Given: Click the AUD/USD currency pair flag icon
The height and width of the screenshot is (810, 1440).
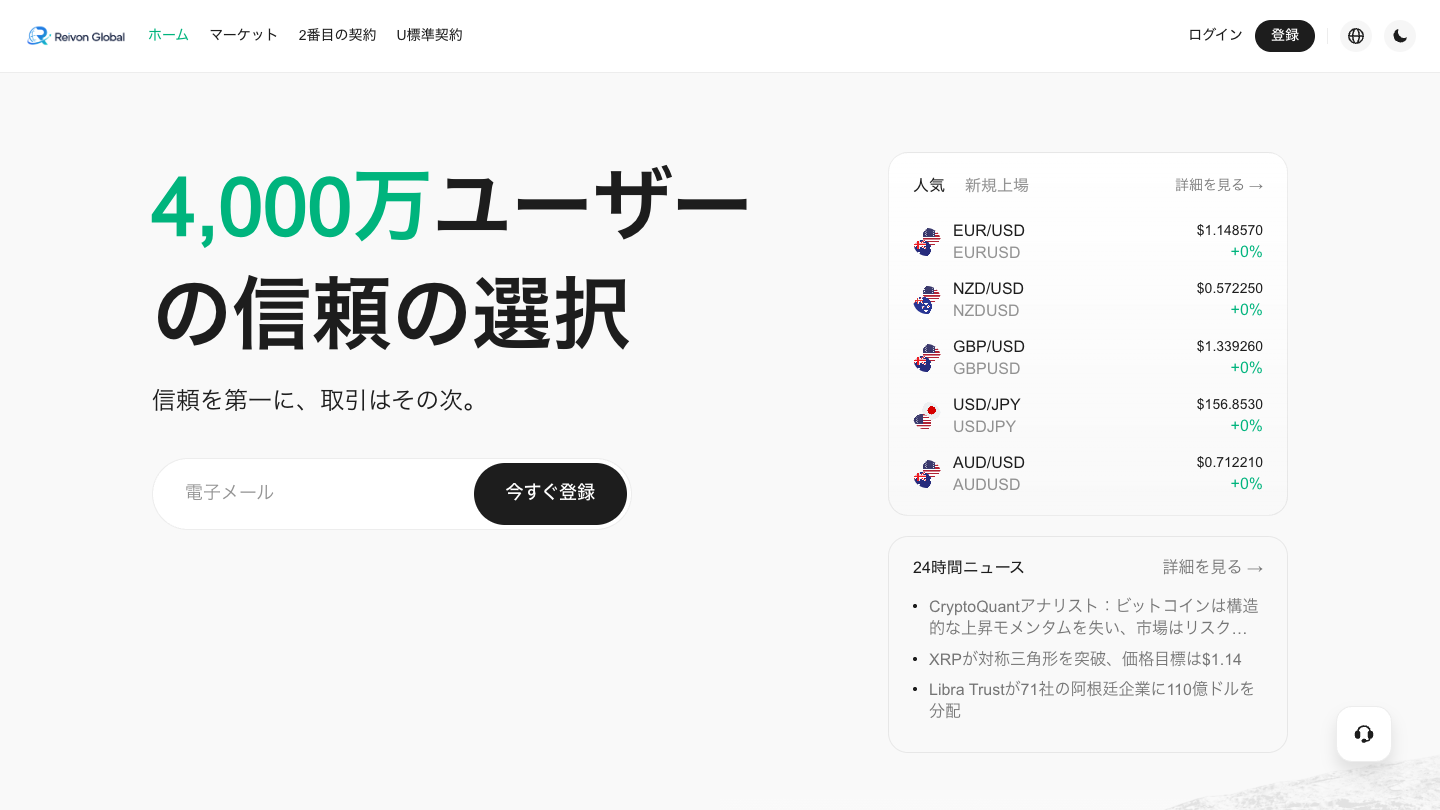Looking at the screenshot, I should tap(927, 474).
